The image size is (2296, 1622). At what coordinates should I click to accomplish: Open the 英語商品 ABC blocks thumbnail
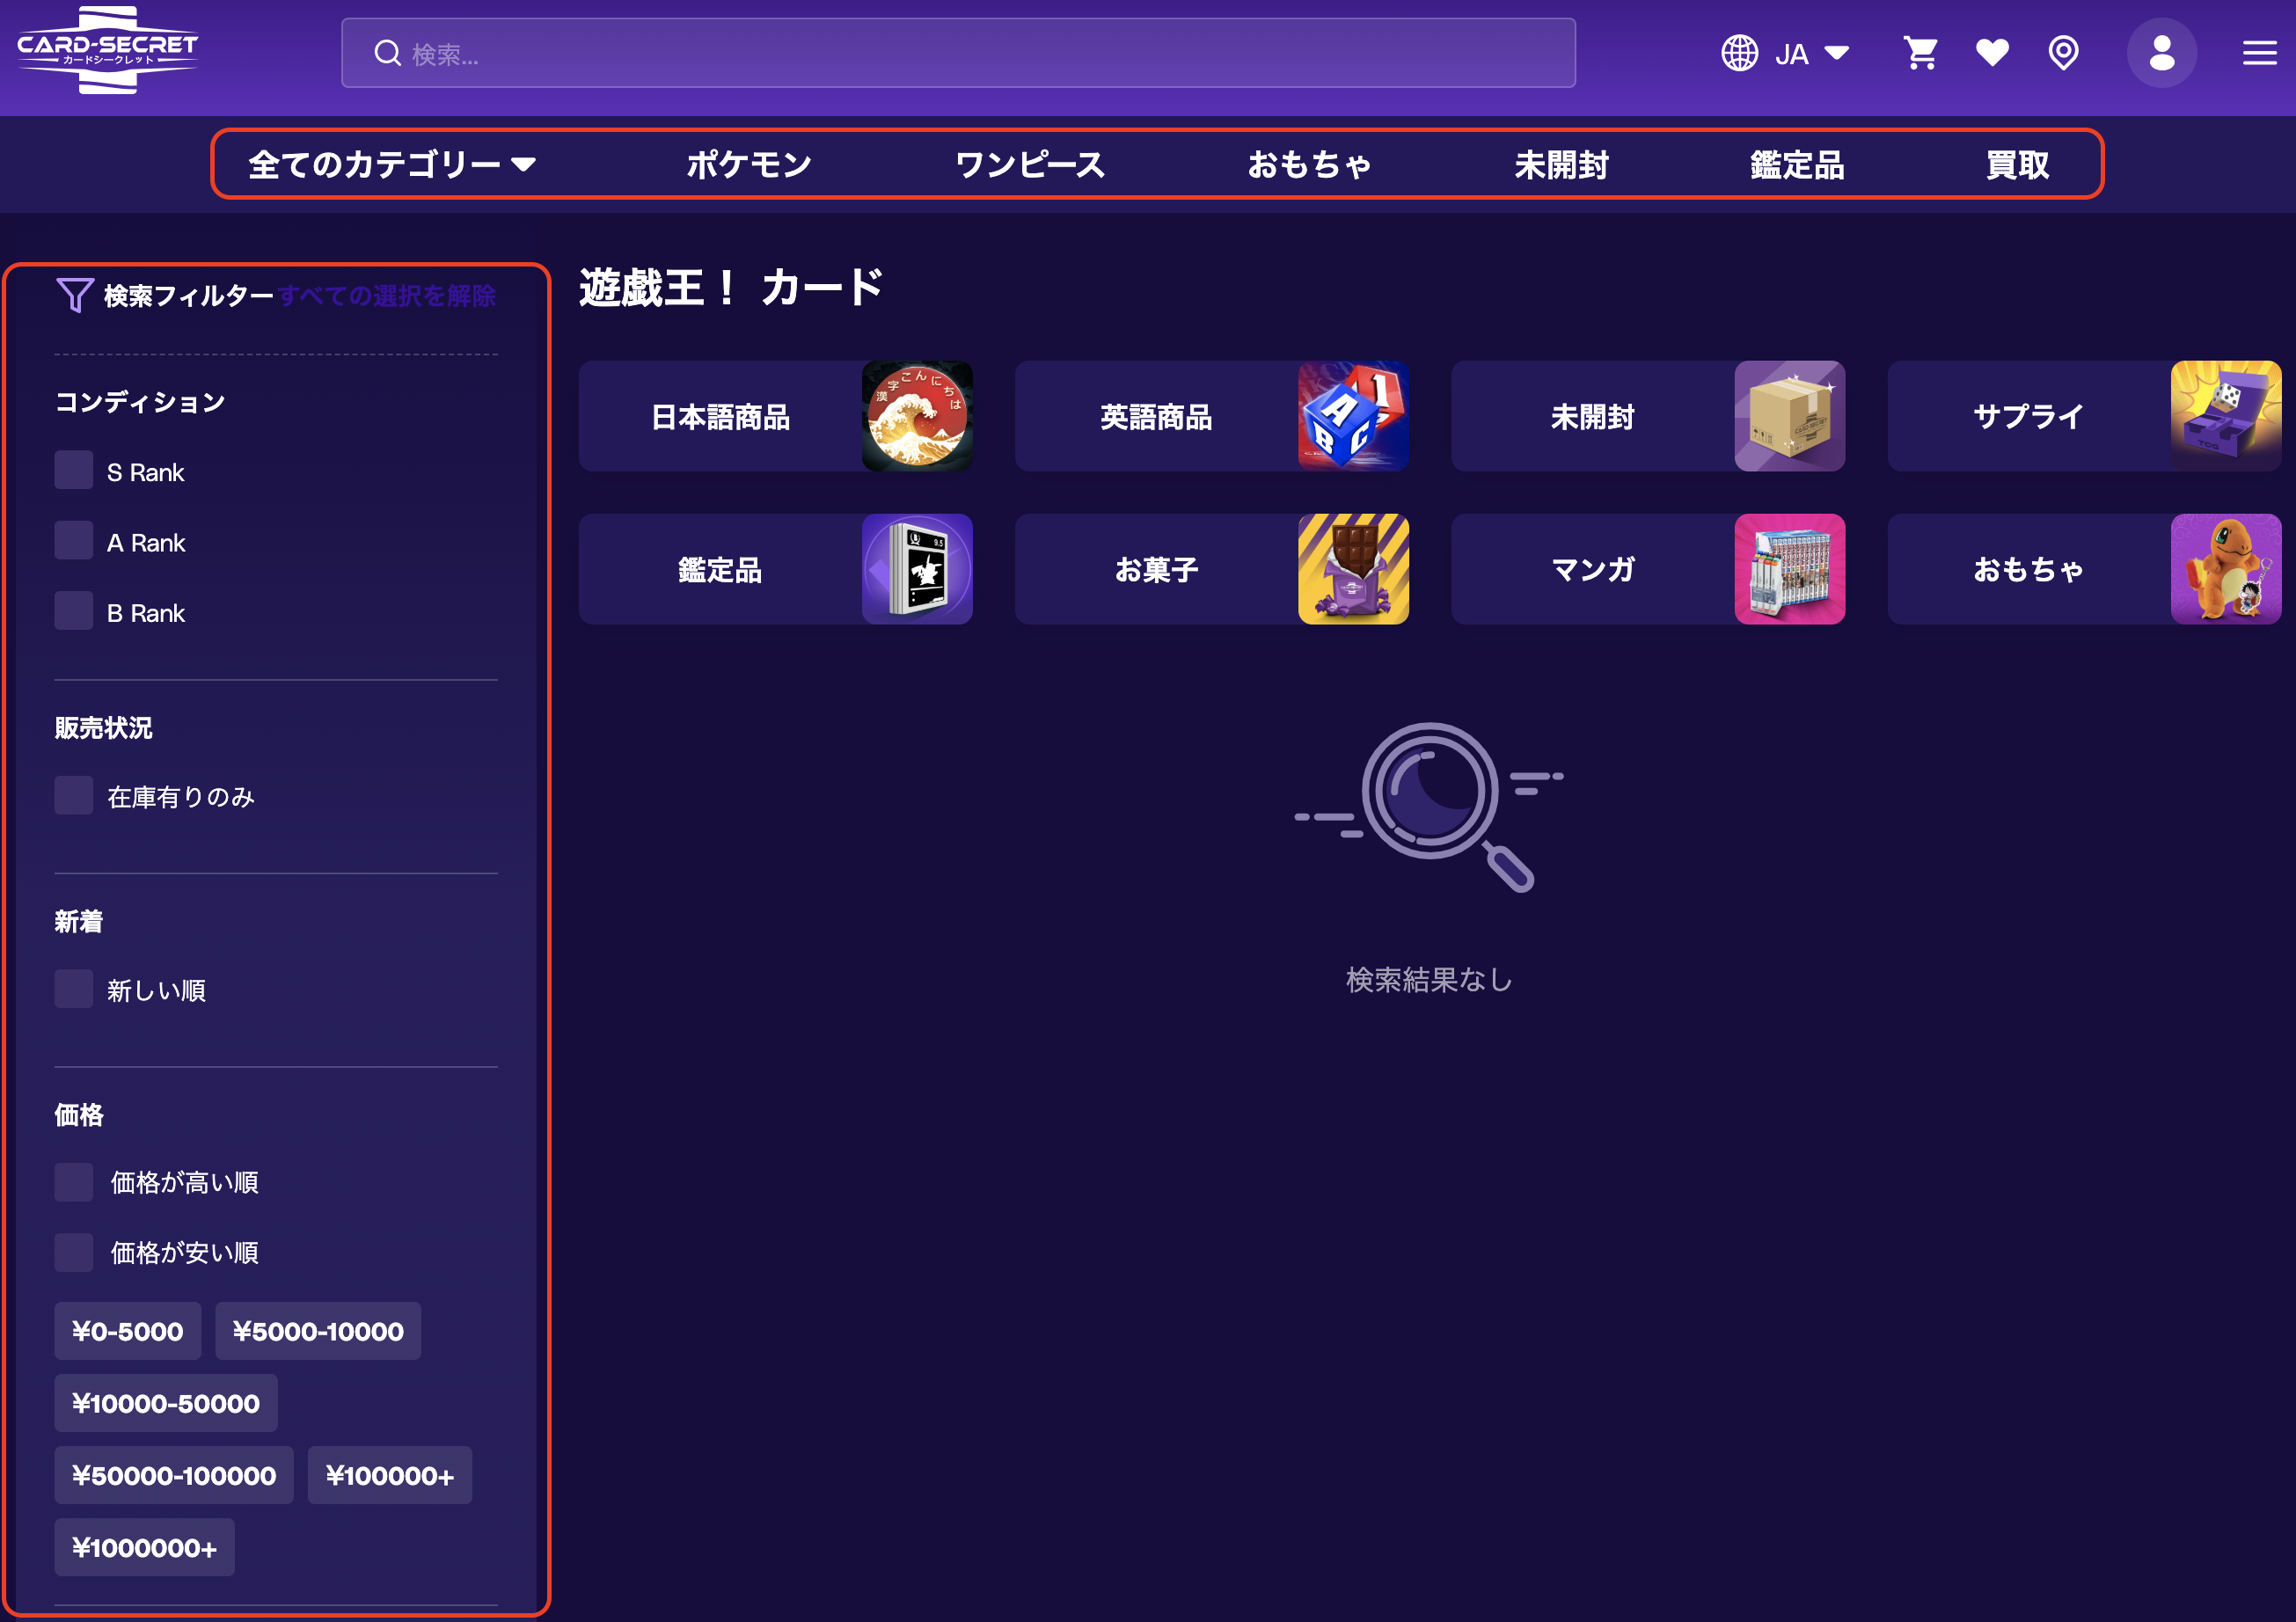(1353, 416)
